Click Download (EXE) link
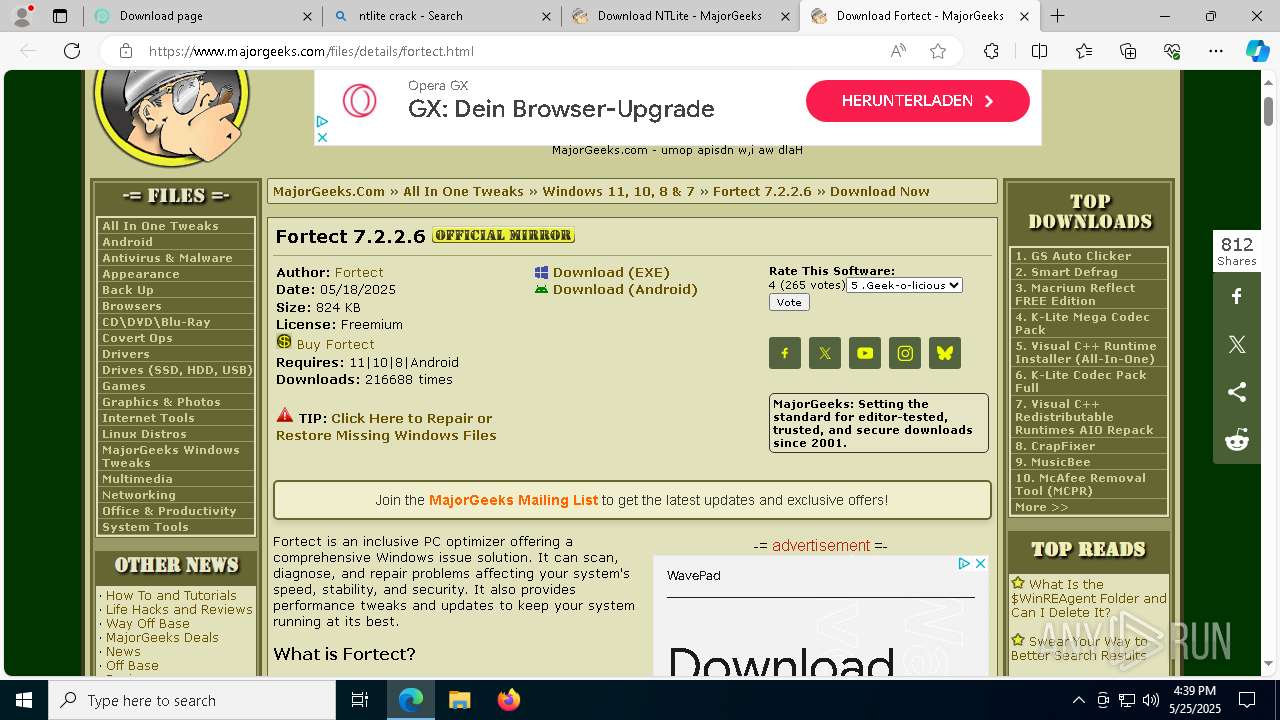1280x720 pixels. (x=611, y=272)
